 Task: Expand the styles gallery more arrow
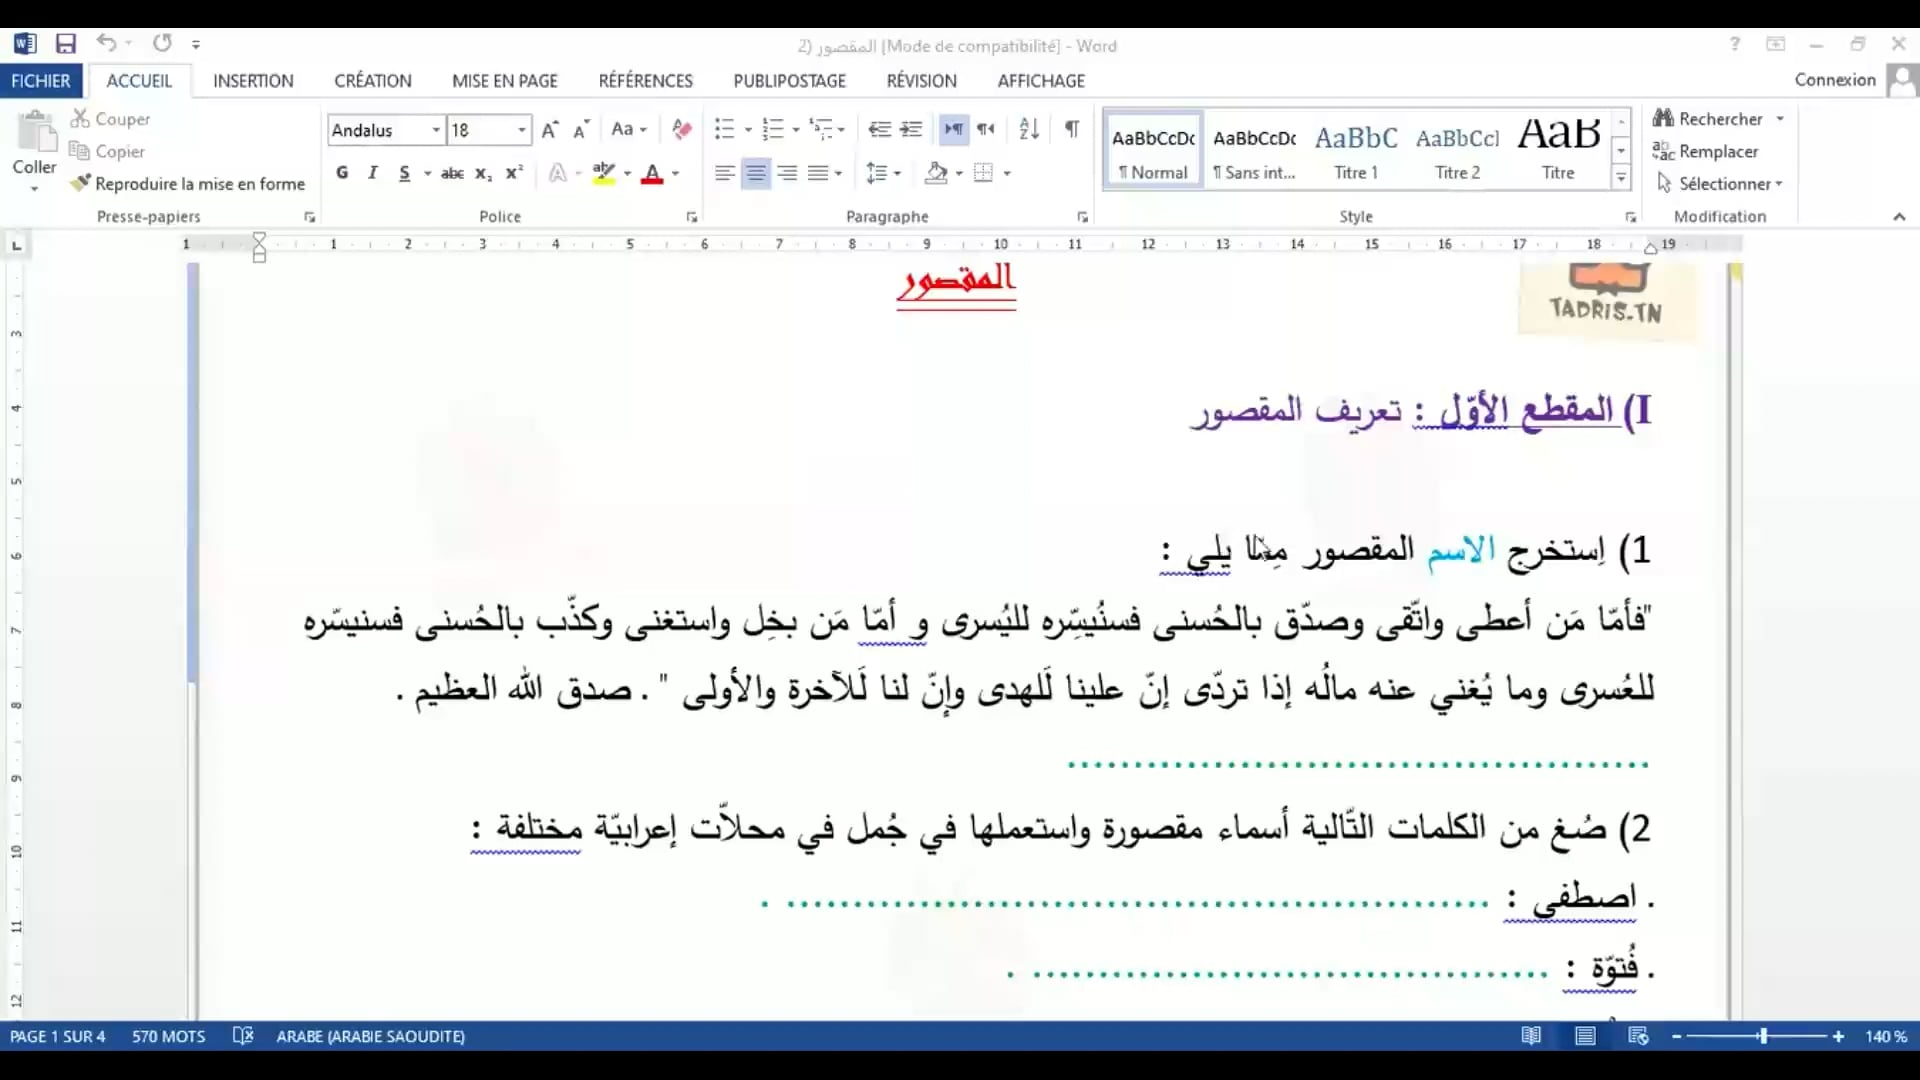[1621, 178]
